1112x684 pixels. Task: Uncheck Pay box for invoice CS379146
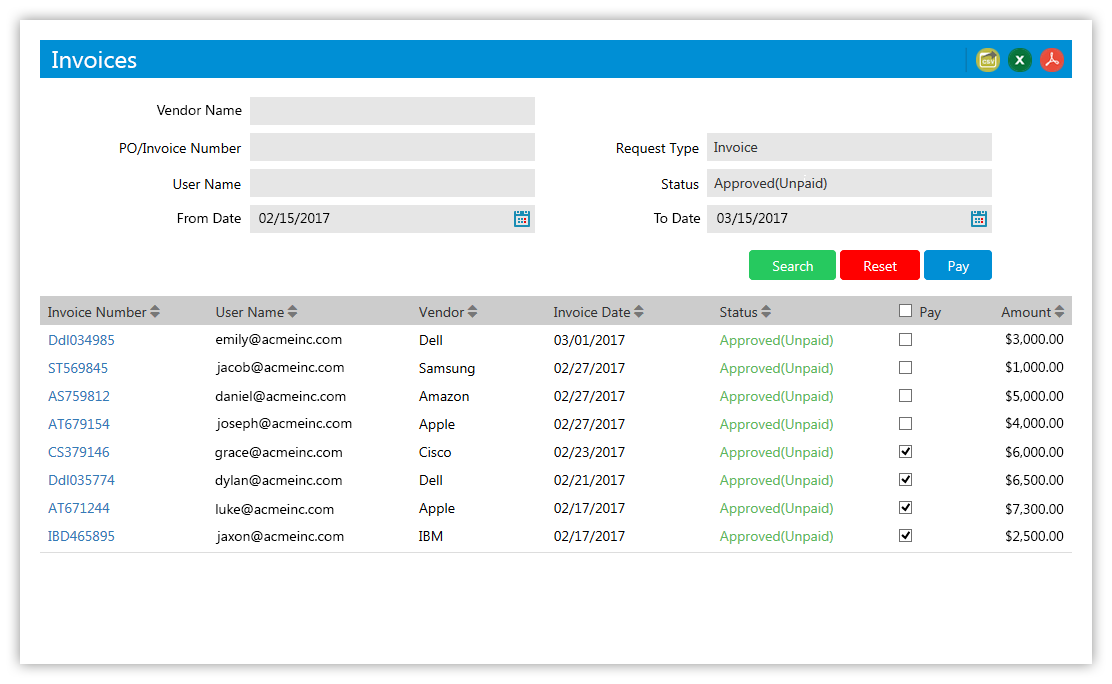point(905,451)
